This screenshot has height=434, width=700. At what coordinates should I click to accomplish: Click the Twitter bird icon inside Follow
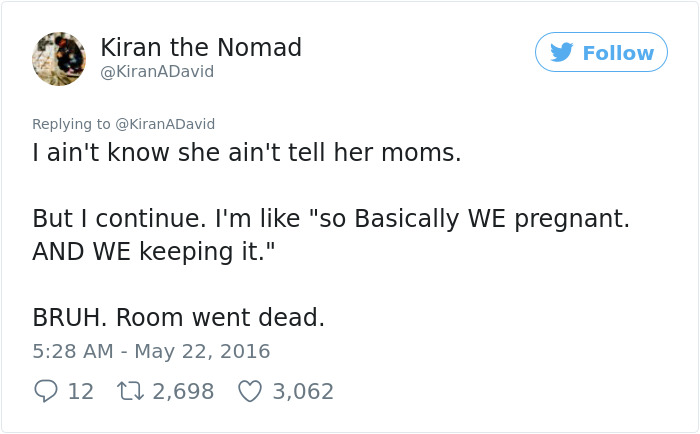pyautogui.click(x=562, y=52)
